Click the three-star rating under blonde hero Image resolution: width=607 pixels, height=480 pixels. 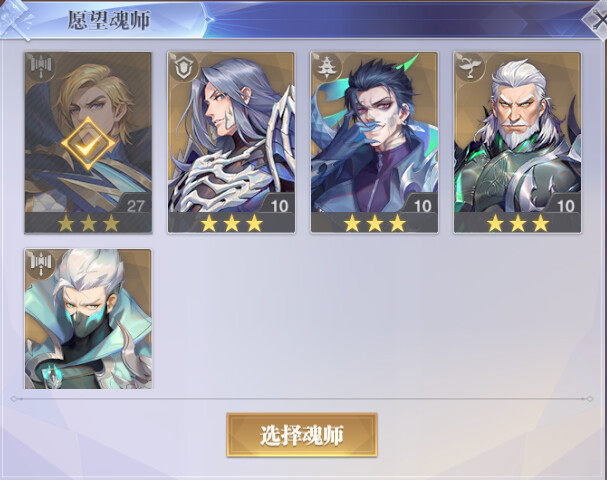pos(88,223)
